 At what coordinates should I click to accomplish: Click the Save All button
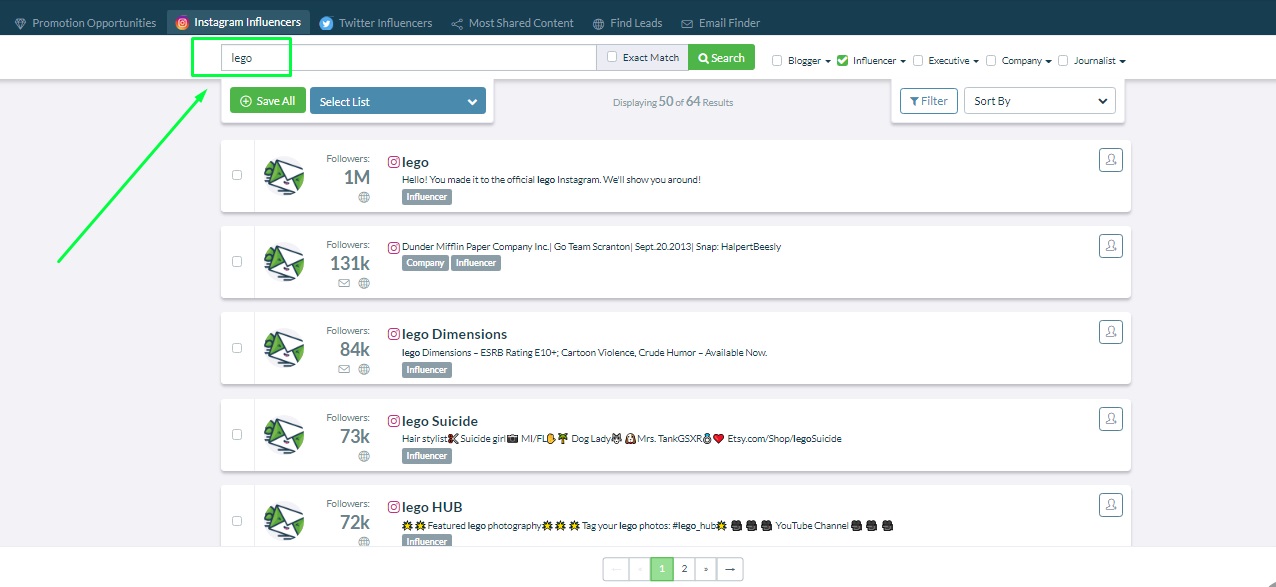coord(268,101)
